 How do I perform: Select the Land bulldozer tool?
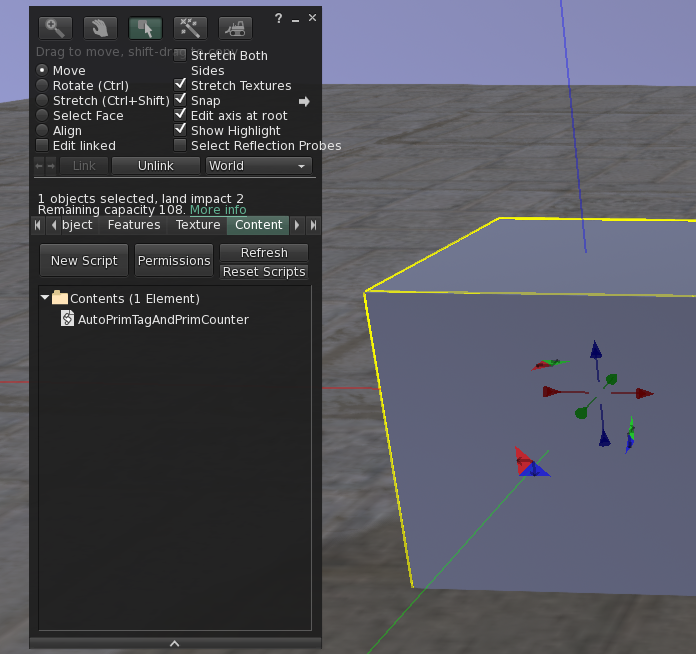click(x=235, y=28)
